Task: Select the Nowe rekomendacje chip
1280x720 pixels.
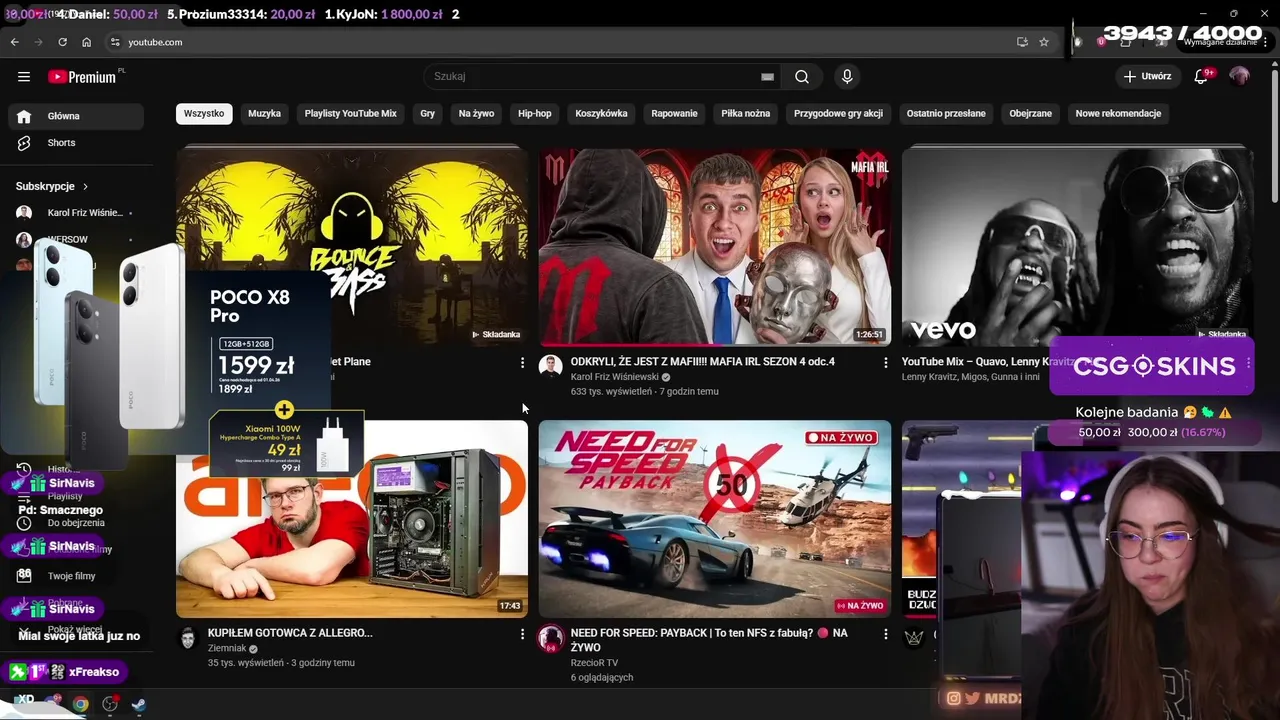Action: coord(1118,114)
